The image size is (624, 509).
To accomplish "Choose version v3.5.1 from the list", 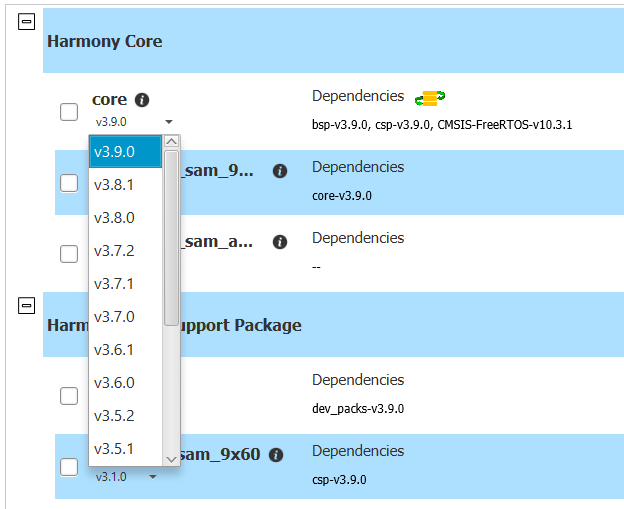I will 125,449.
